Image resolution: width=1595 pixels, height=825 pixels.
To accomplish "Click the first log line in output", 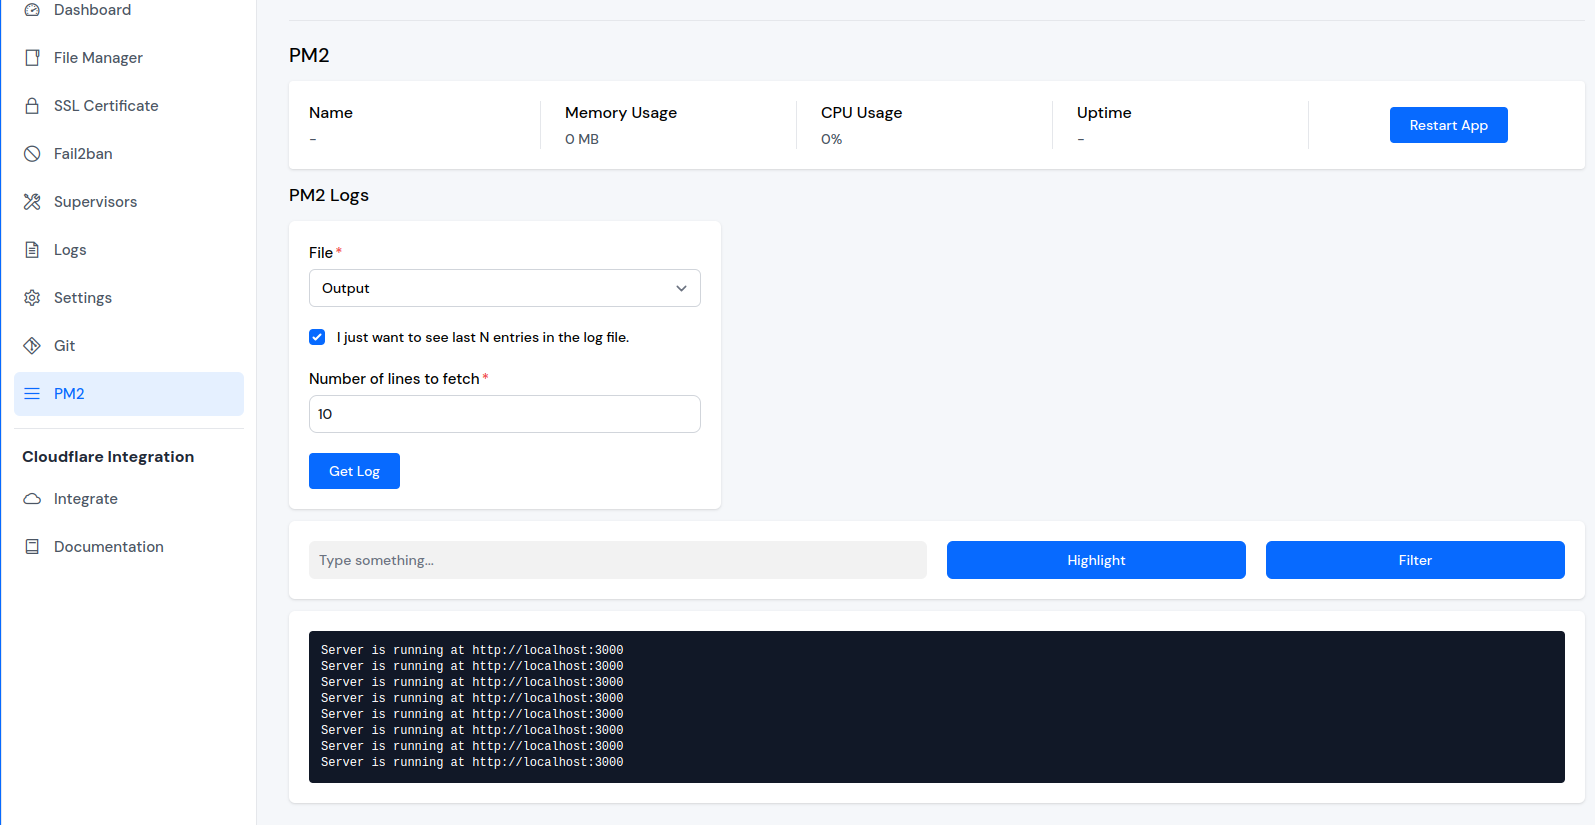I will pyautogui.click(x=472, y=651).
